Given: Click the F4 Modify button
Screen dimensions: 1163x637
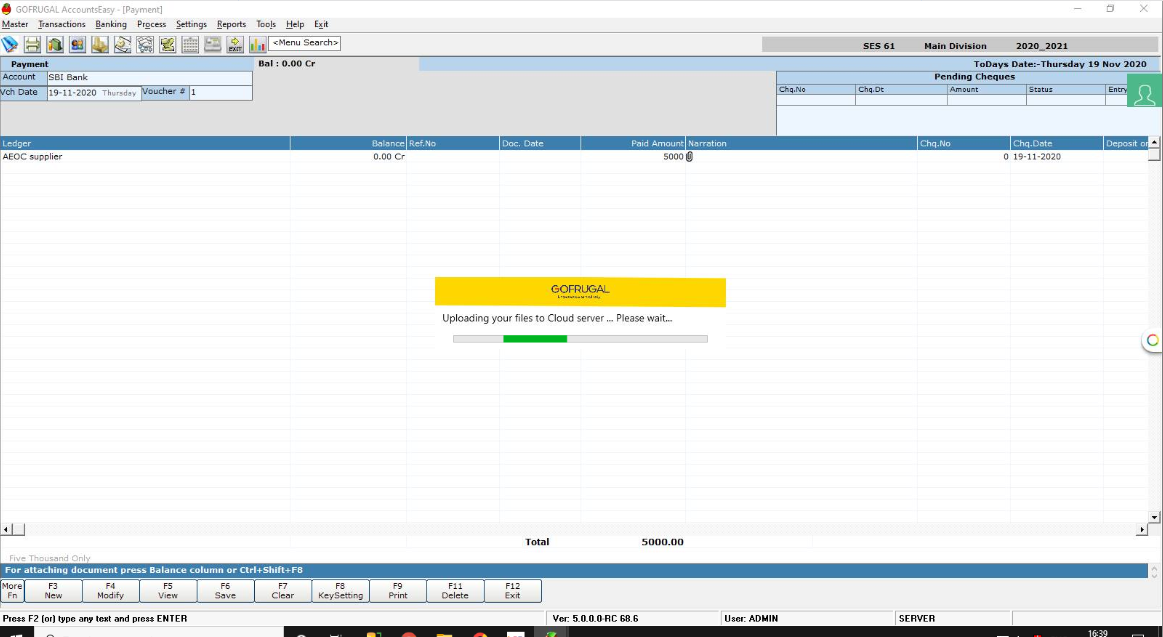Looking at the screenshot, I should (x=111, y=591).
